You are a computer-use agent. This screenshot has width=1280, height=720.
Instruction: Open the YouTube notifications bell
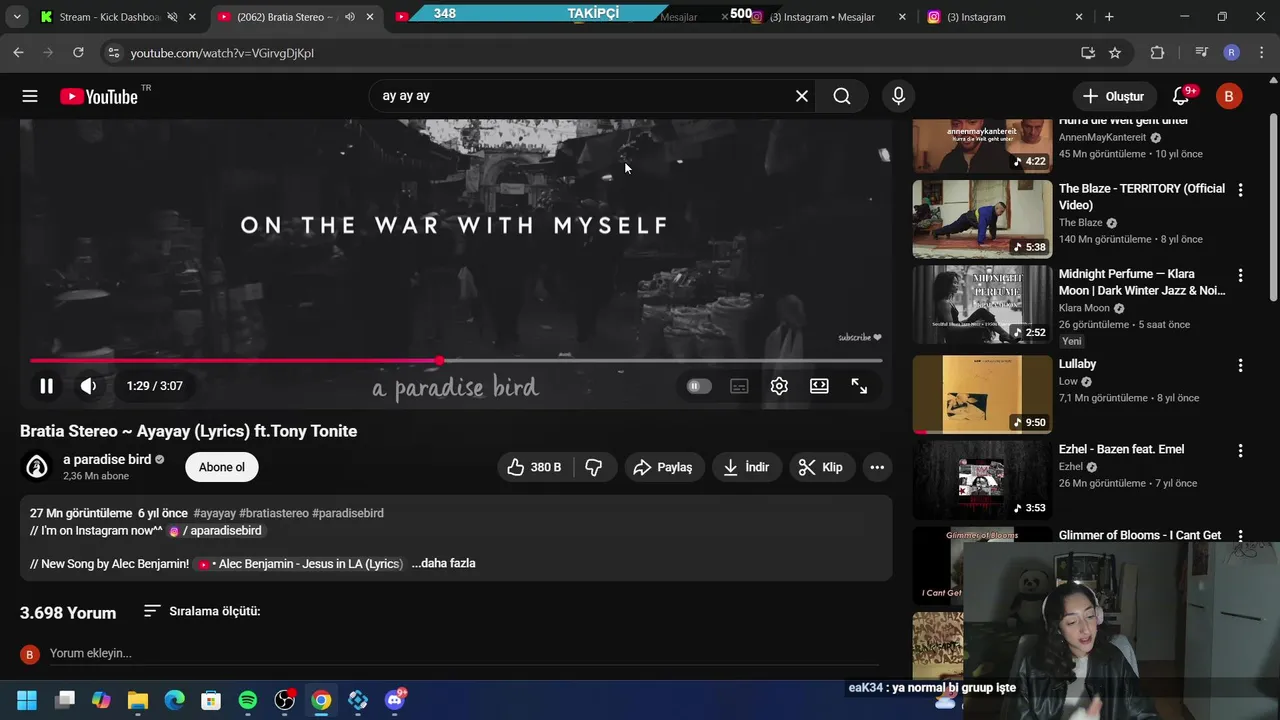1181,96
